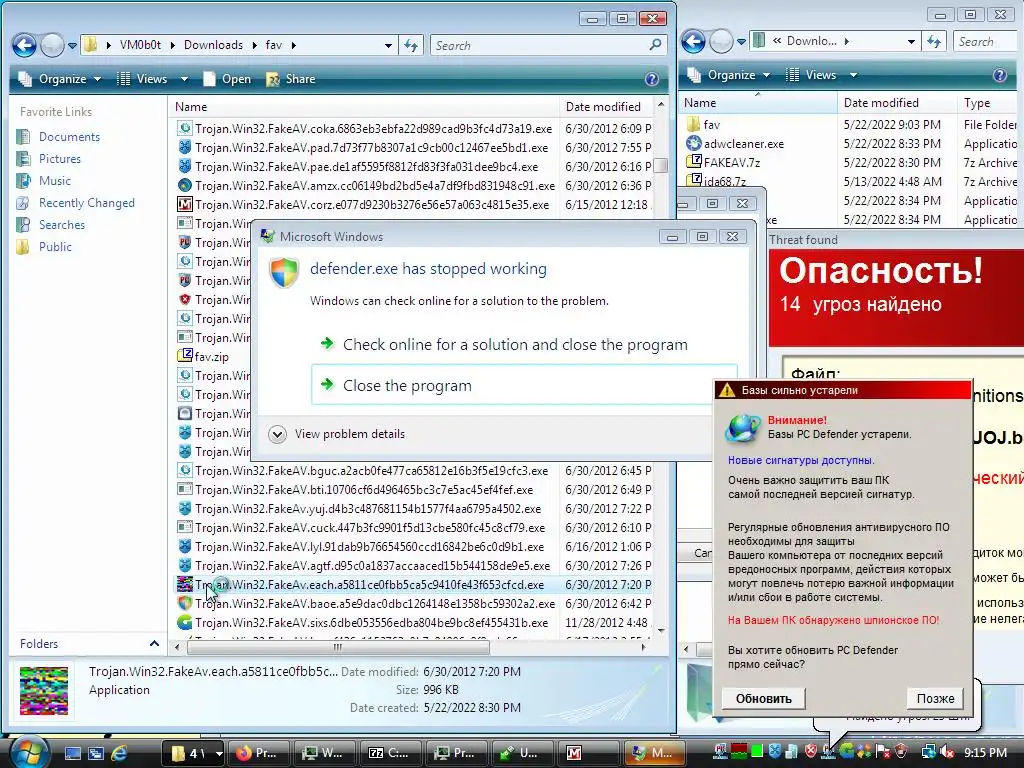Click refresh button beside fav address bar
The width and height of the screenshot is (1024, 768).
click(411, 45)
